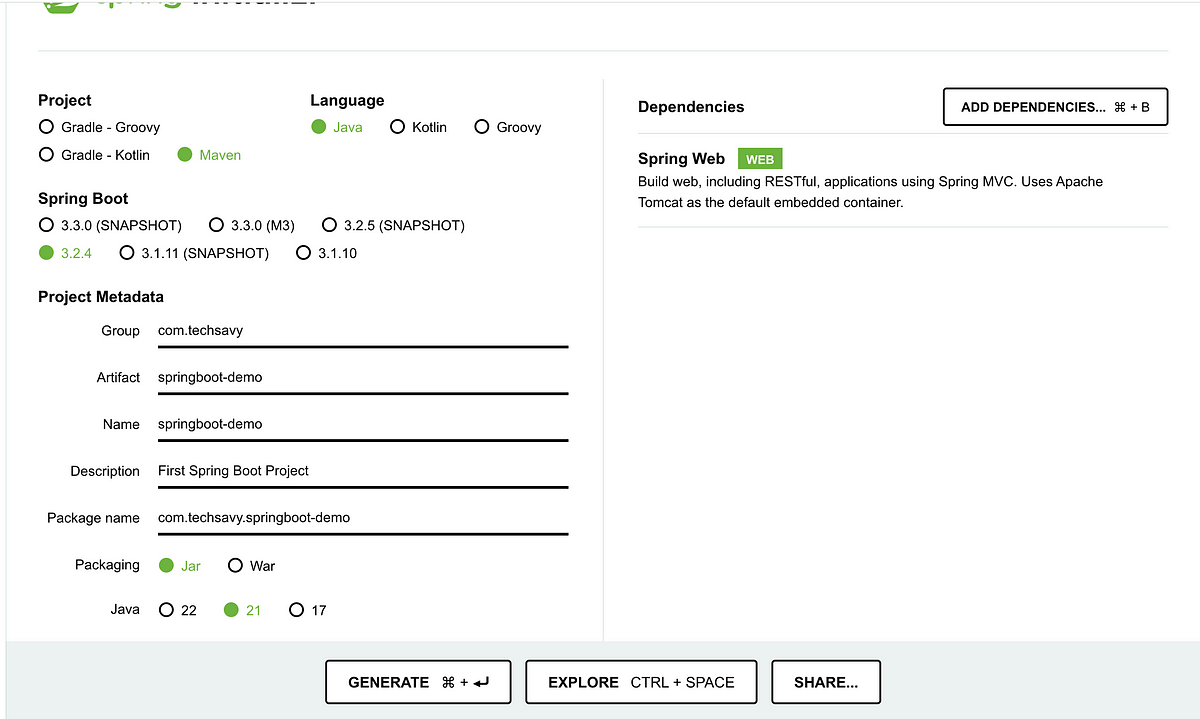The image size is (1200, 719).
Task: Click the Spring Web dependency title
Action: tap(681, 159)
